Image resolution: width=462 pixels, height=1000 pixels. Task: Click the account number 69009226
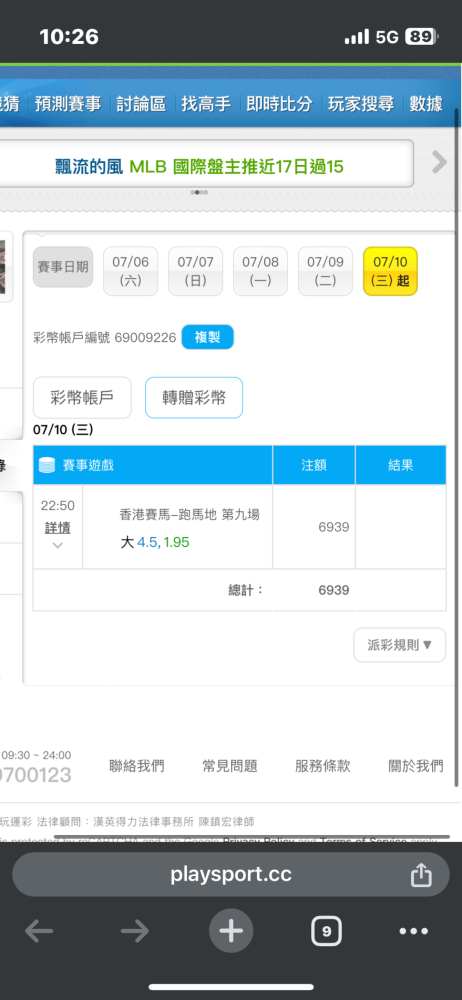coord(145,337)
